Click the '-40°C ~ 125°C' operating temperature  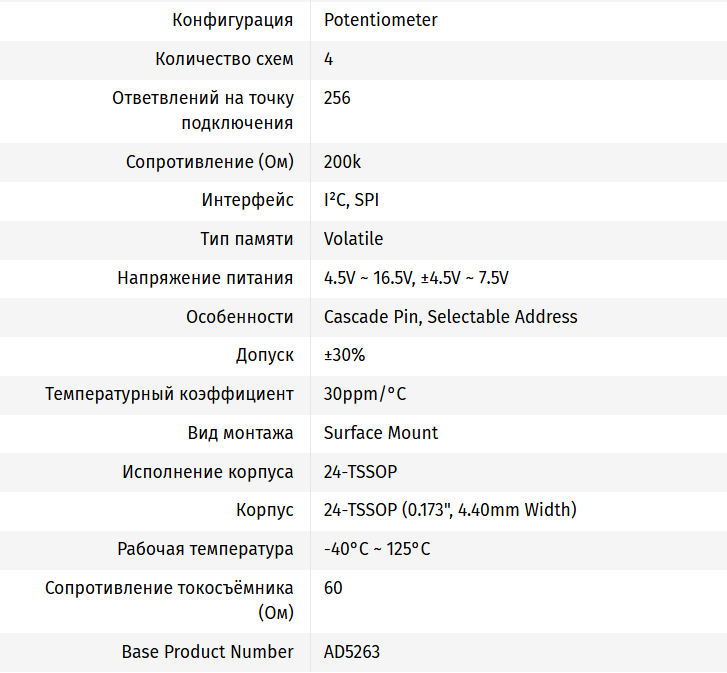coord(377,549)
